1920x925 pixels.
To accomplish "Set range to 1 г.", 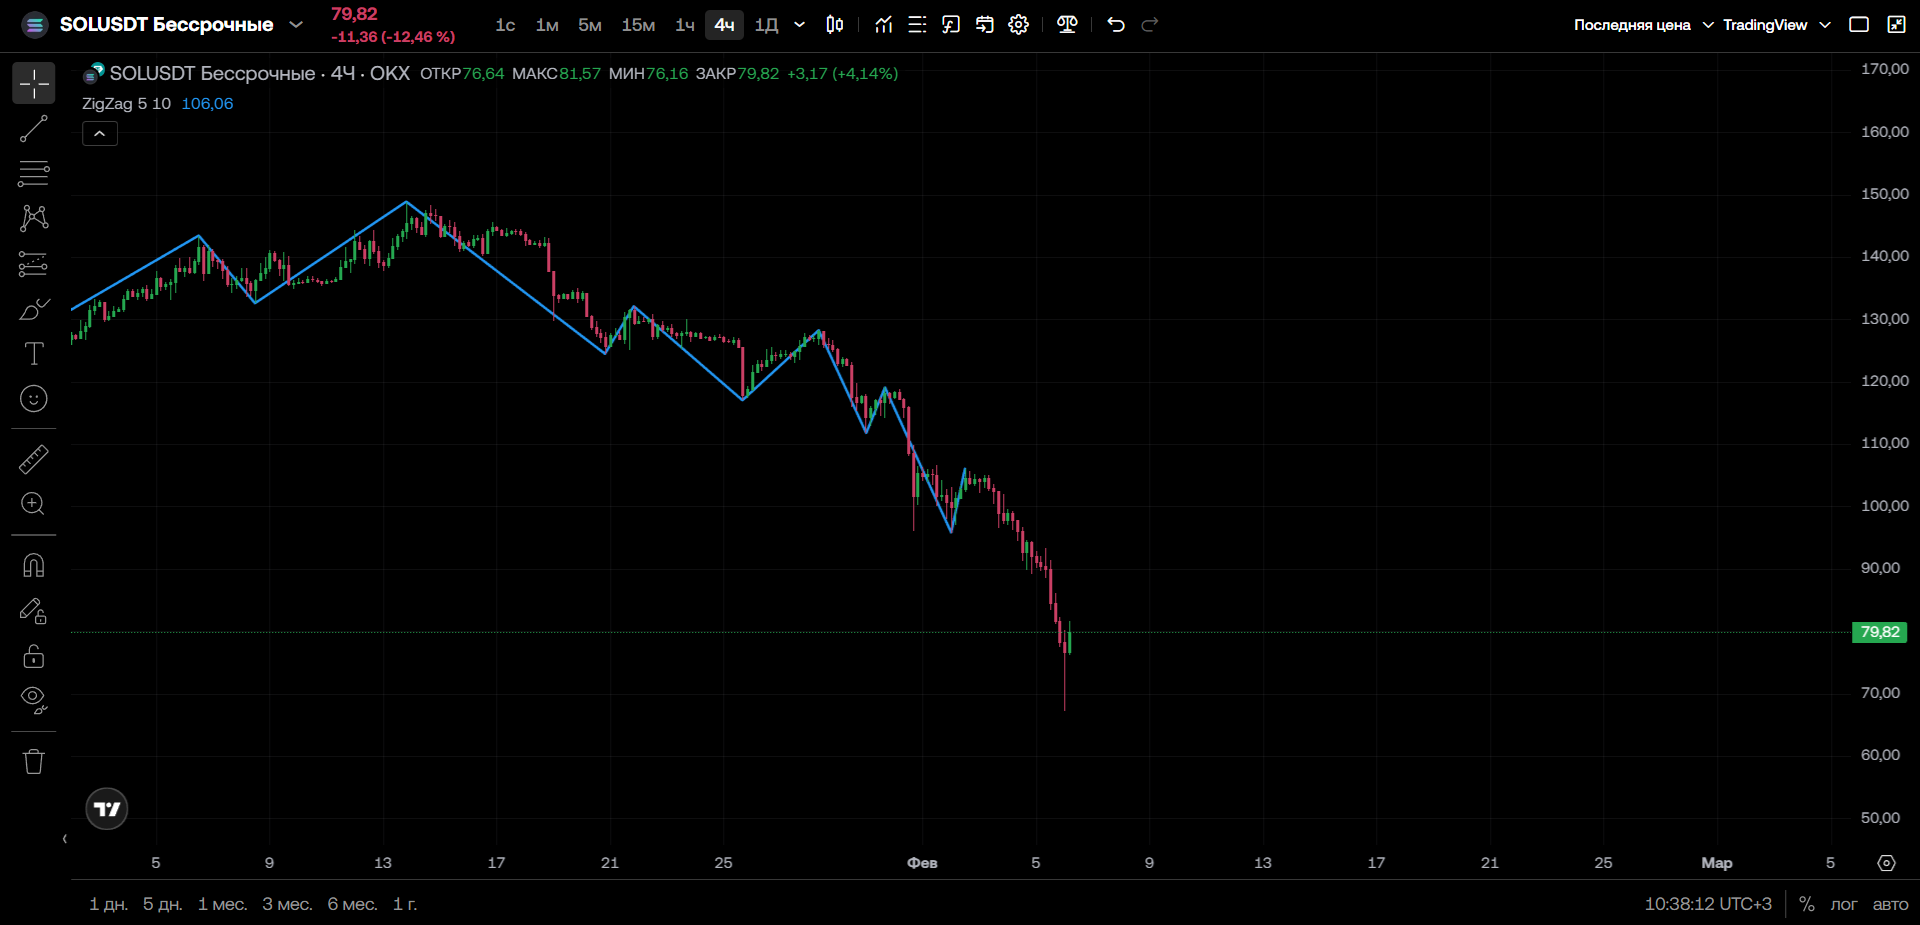I will click(x=405, y=904).
